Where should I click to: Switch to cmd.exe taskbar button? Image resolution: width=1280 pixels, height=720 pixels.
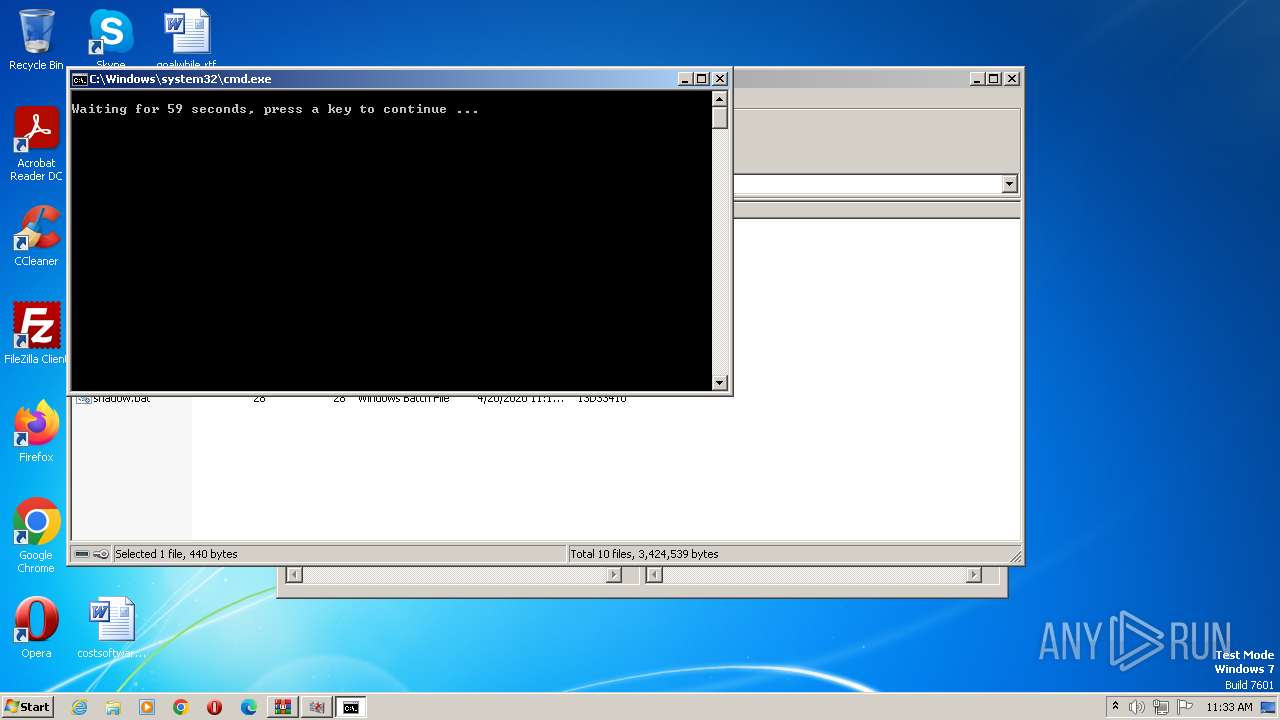[x=351, y=707]
